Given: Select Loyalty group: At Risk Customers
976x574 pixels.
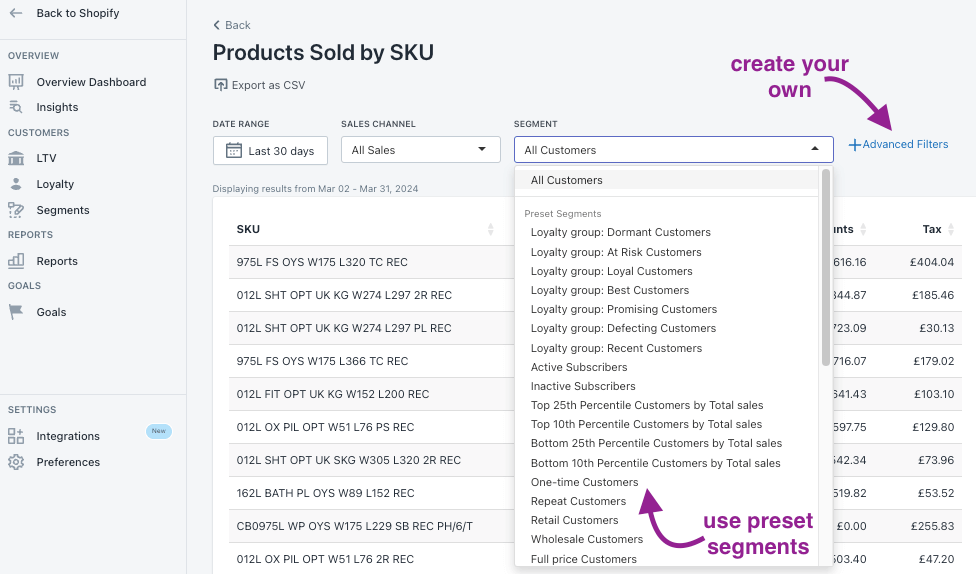Looking at the screenshot, I should (x=616, y=252).
